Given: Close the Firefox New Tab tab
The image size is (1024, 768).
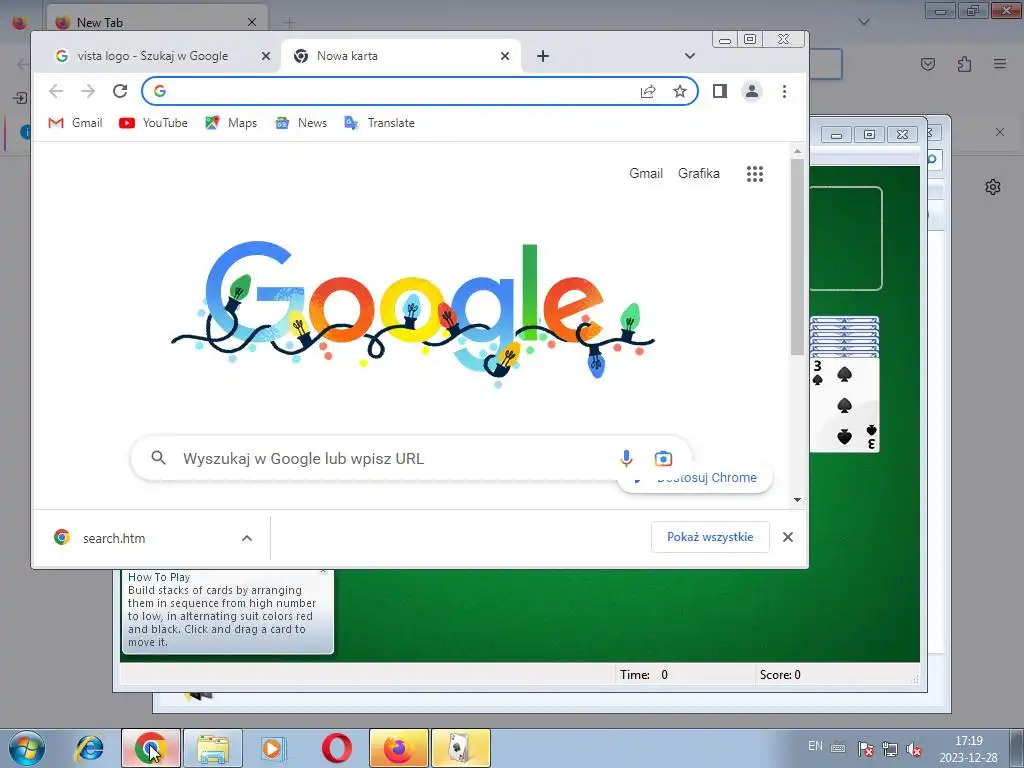Looking at the screenshot, I should click(252, 22).
